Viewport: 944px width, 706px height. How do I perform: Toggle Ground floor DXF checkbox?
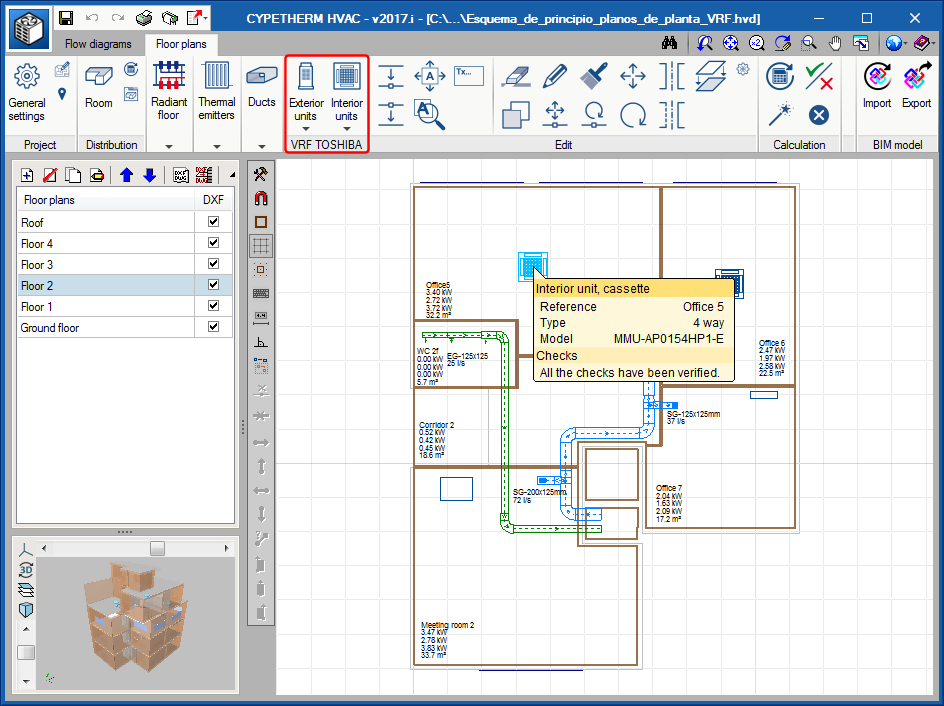[213, 328]
